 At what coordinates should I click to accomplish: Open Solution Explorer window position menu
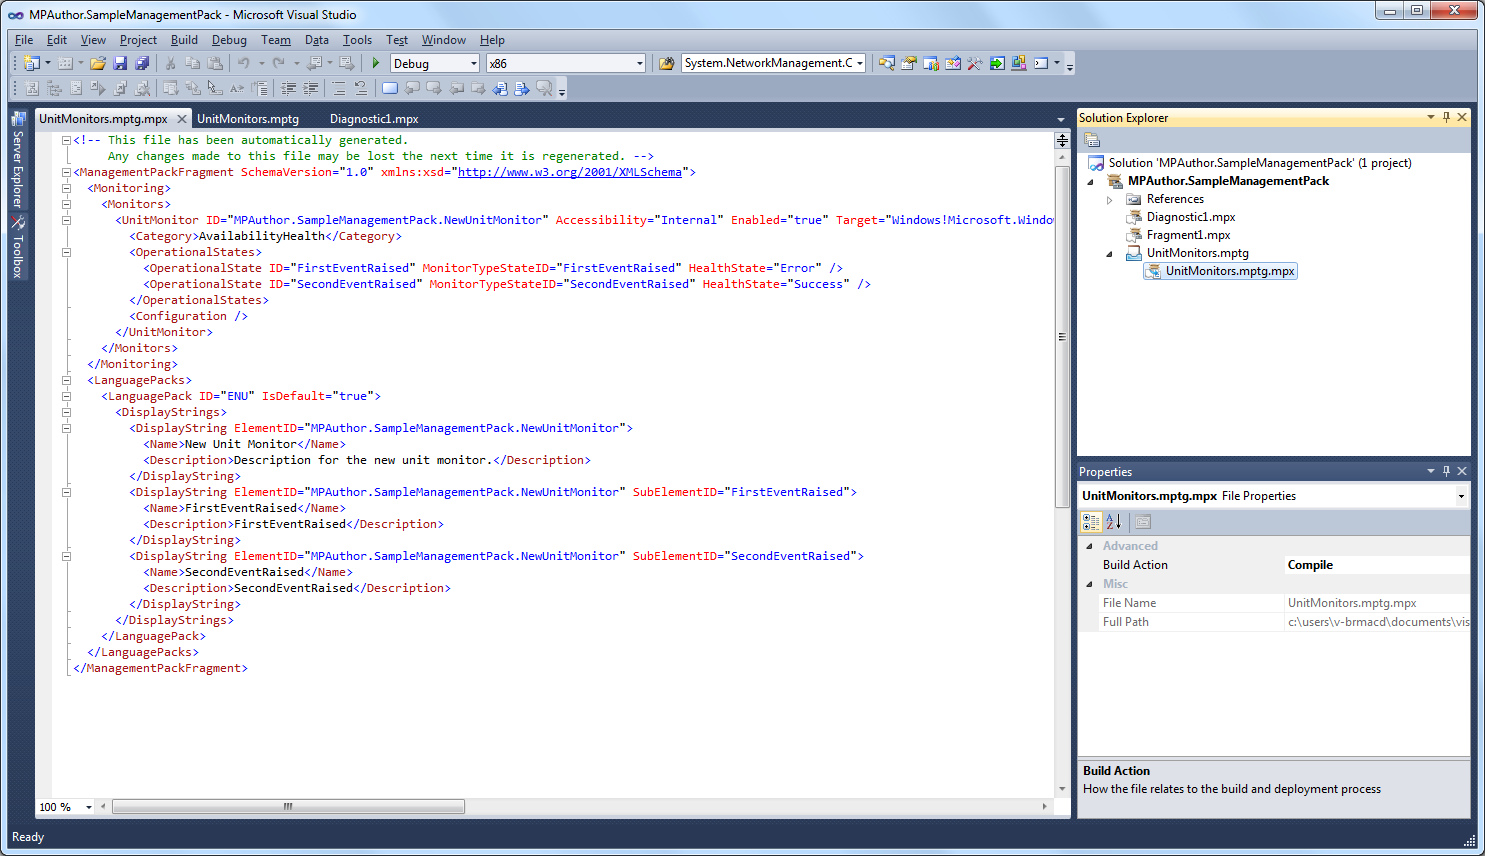(1430, 117)
